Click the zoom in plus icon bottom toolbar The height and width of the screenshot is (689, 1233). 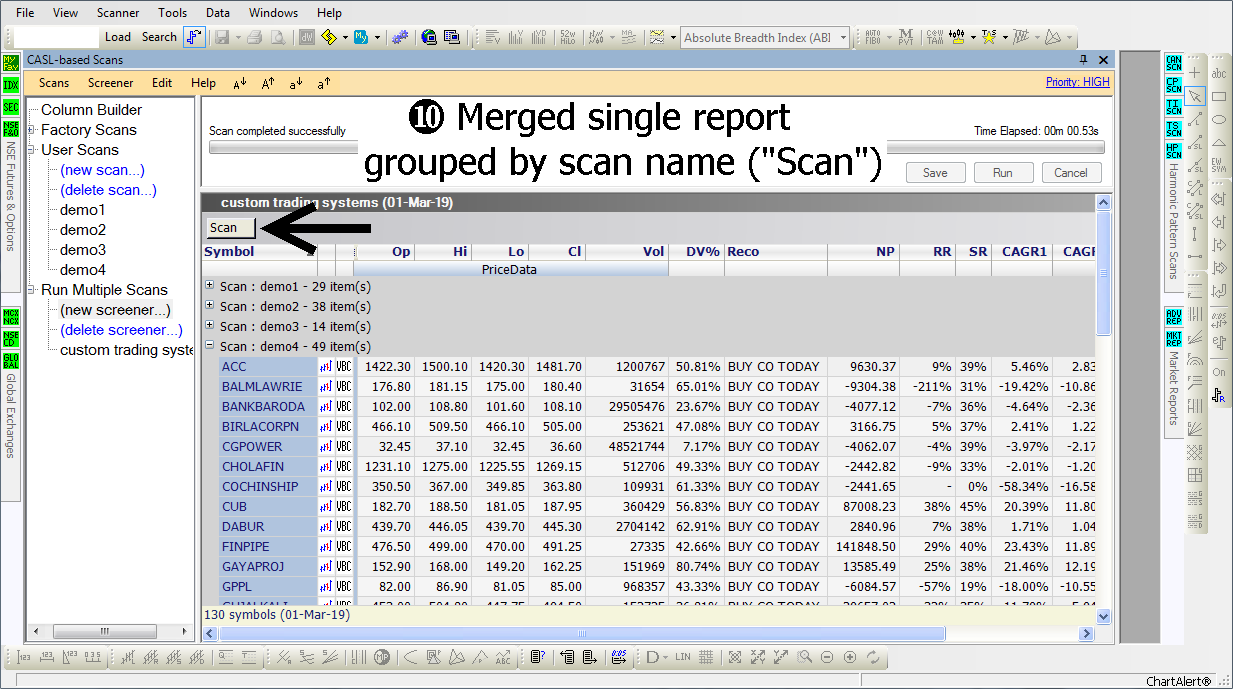(850, 657)
